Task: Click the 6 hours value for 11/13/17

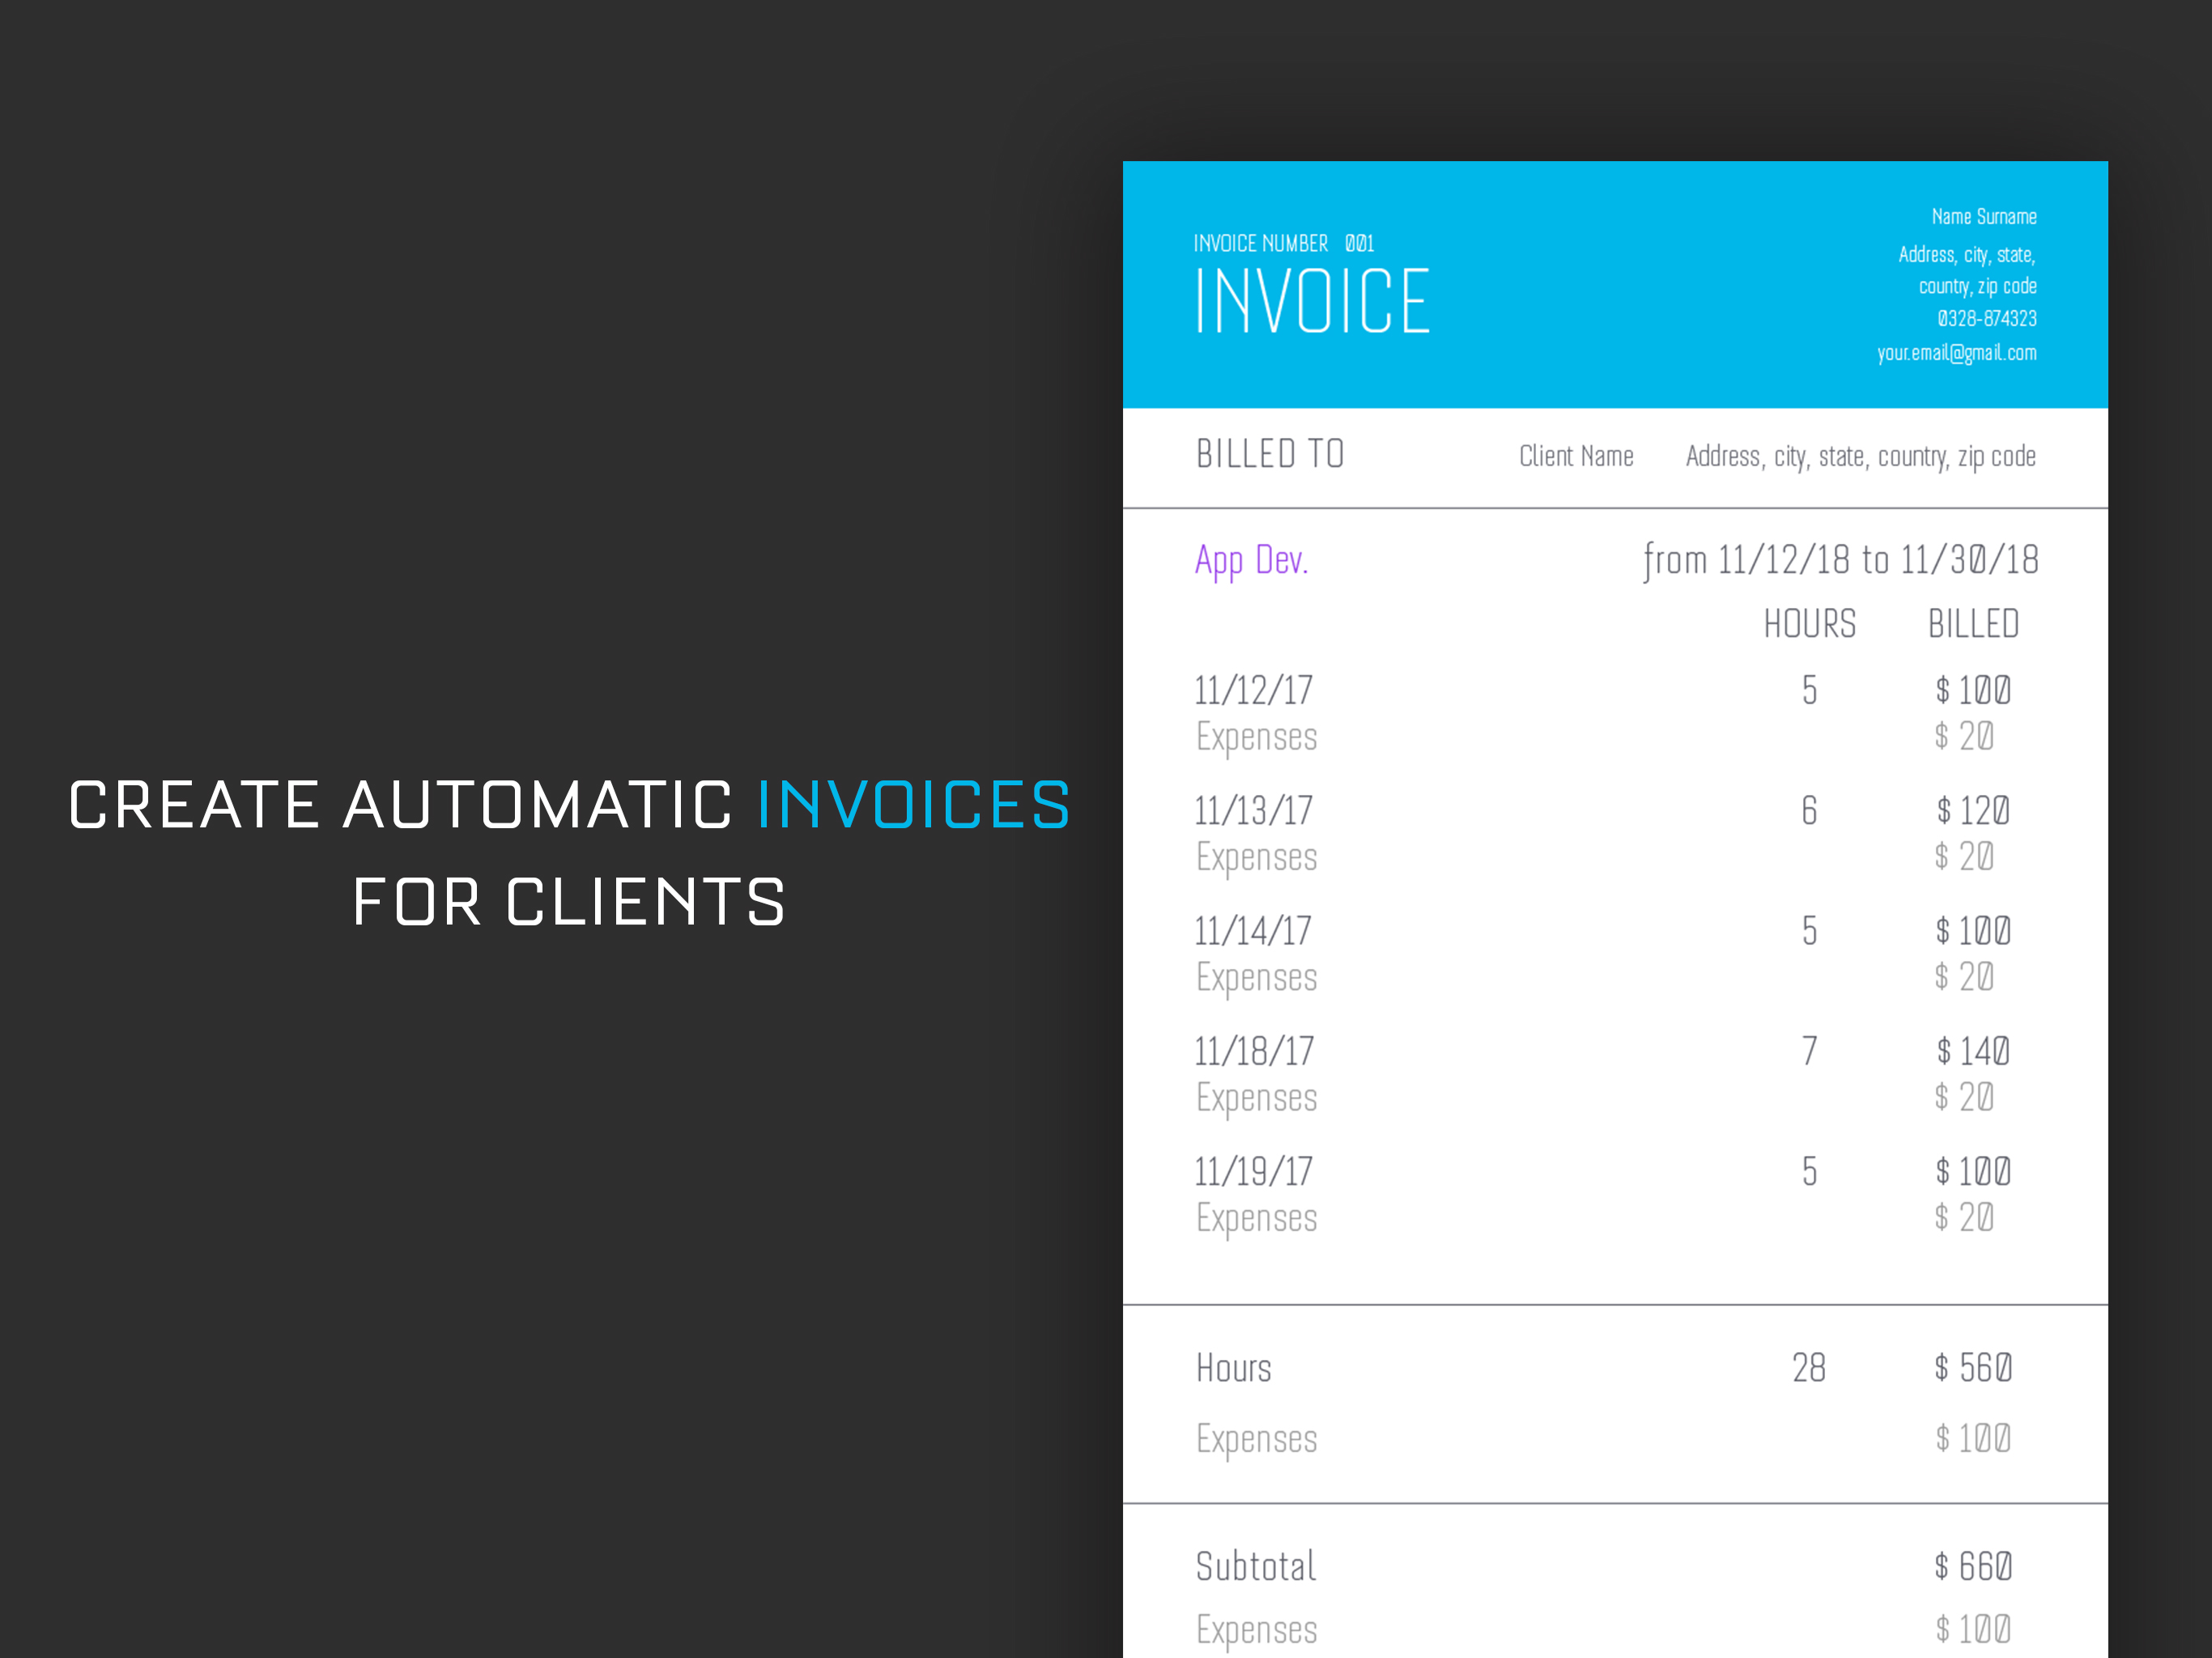Action: coord(1809,810)
